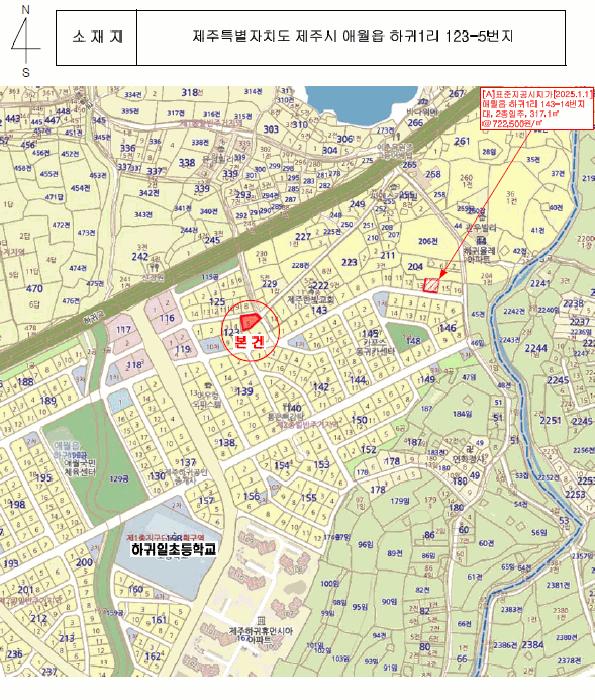Select block number 198
The image size is (595, 700).
[17, 504]
